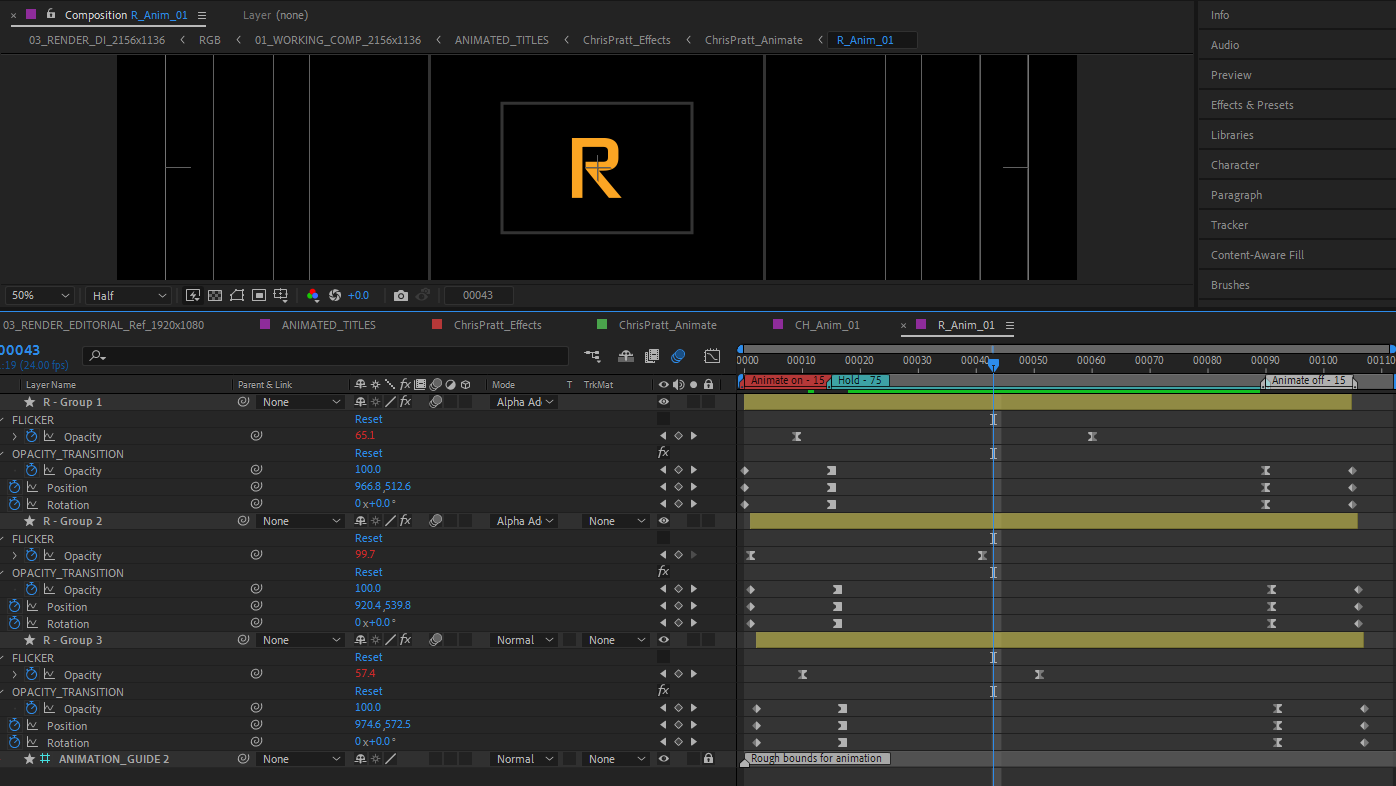Image resolution: width=1396 pixels, height=786 pixels.
Task: Click the 'Hold - 75' timeline marker
Action: click(x=860, y=381)
